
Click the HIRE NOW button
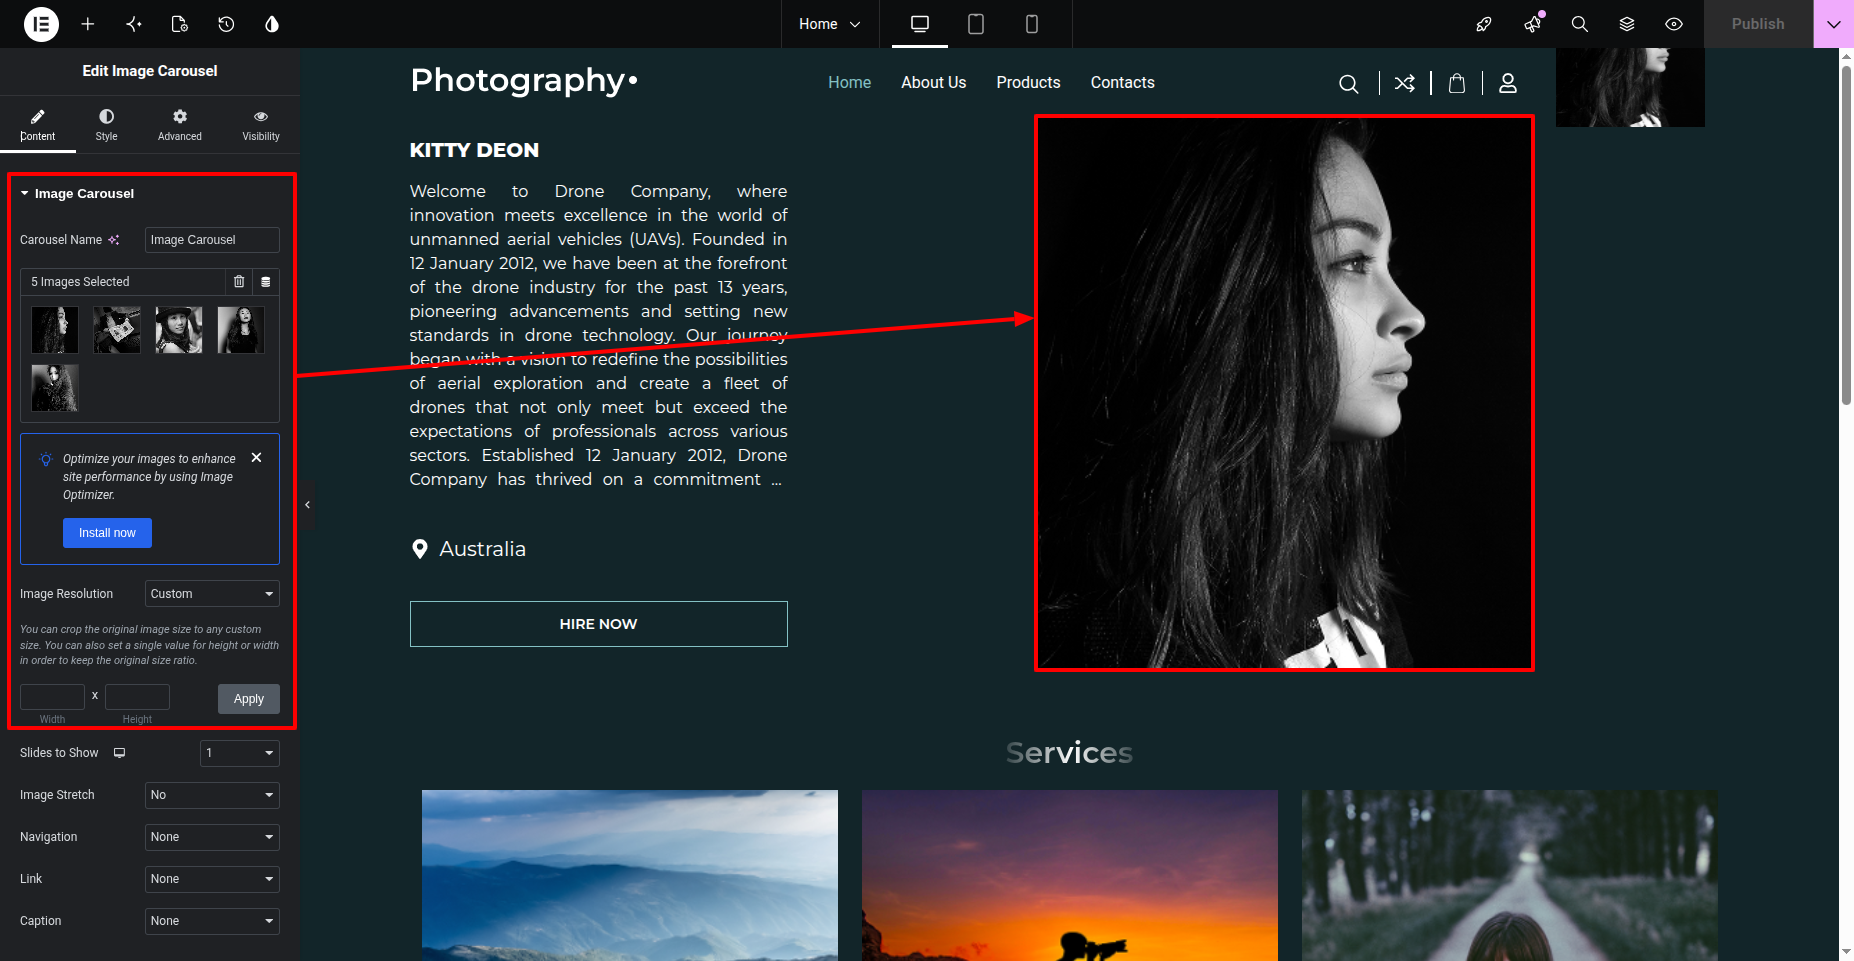(x=599, y=624)
